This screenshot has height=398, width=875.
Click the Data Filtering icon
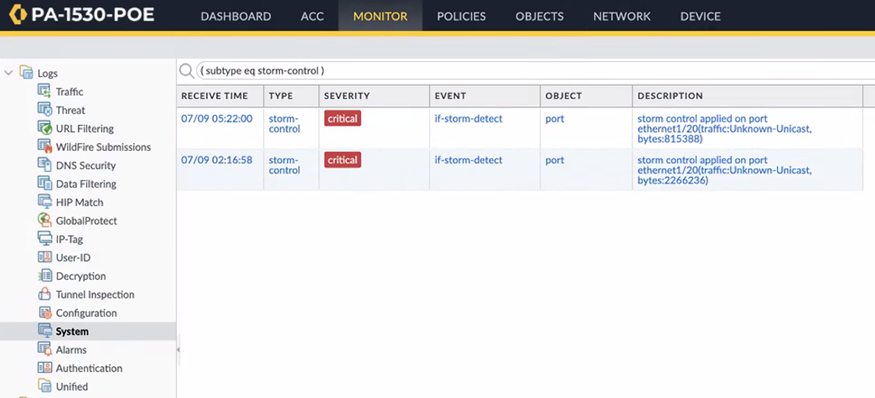coord(45,183)
